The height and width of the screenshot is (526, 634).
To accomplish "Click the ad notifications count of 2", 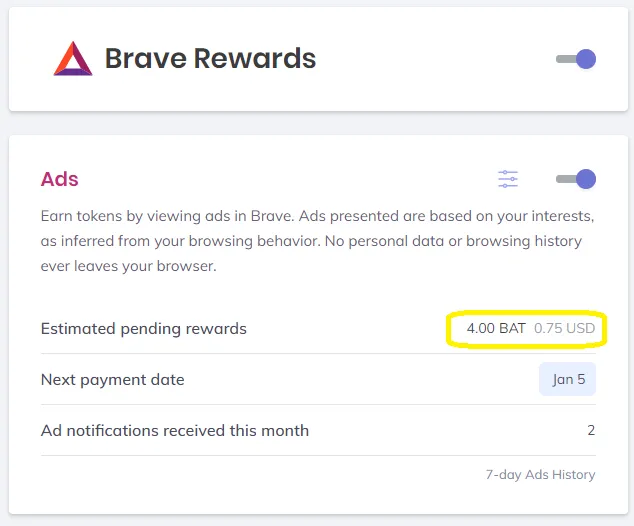I will tap(591, 430).
